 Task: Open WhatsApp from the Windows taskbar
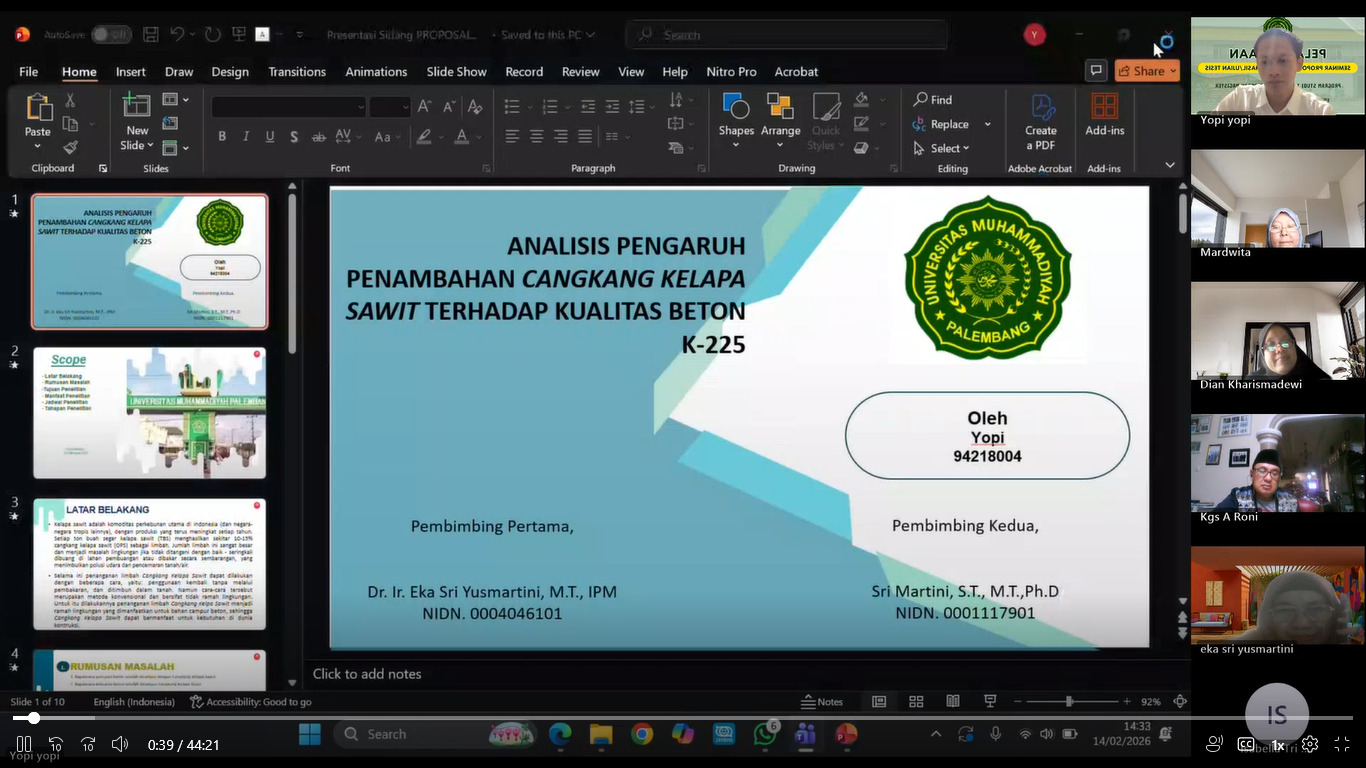pyautogui.click(x=765, y=735)
